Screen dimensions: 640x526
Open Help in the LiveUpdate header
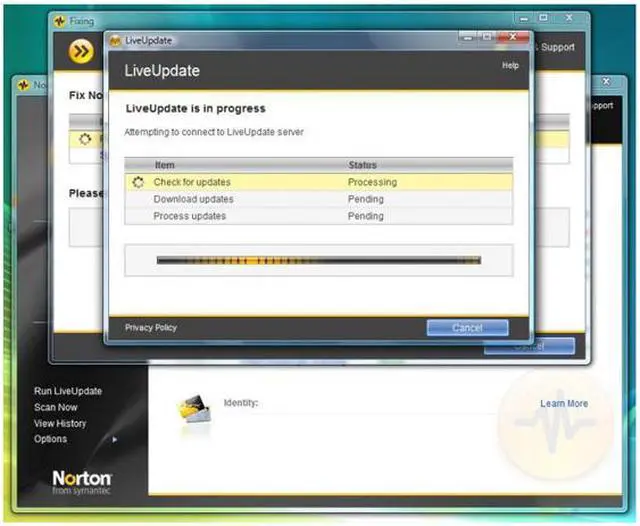(x=510, y=65)
